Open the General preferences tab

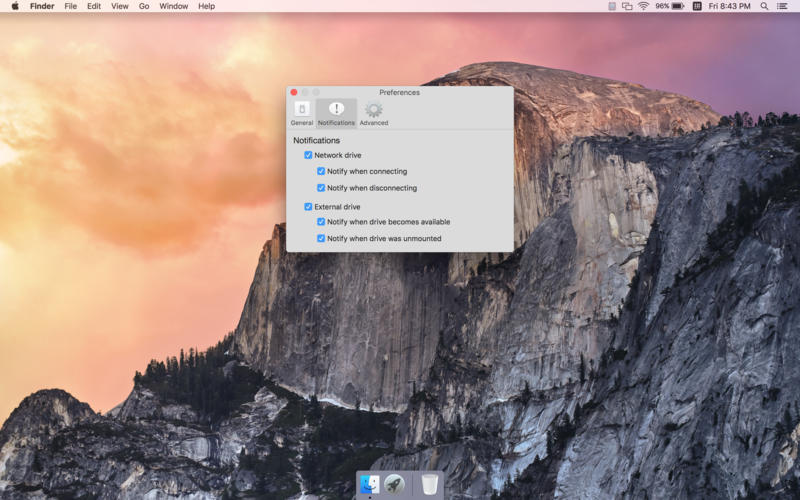pyautogui.click(x=302, y=113)
